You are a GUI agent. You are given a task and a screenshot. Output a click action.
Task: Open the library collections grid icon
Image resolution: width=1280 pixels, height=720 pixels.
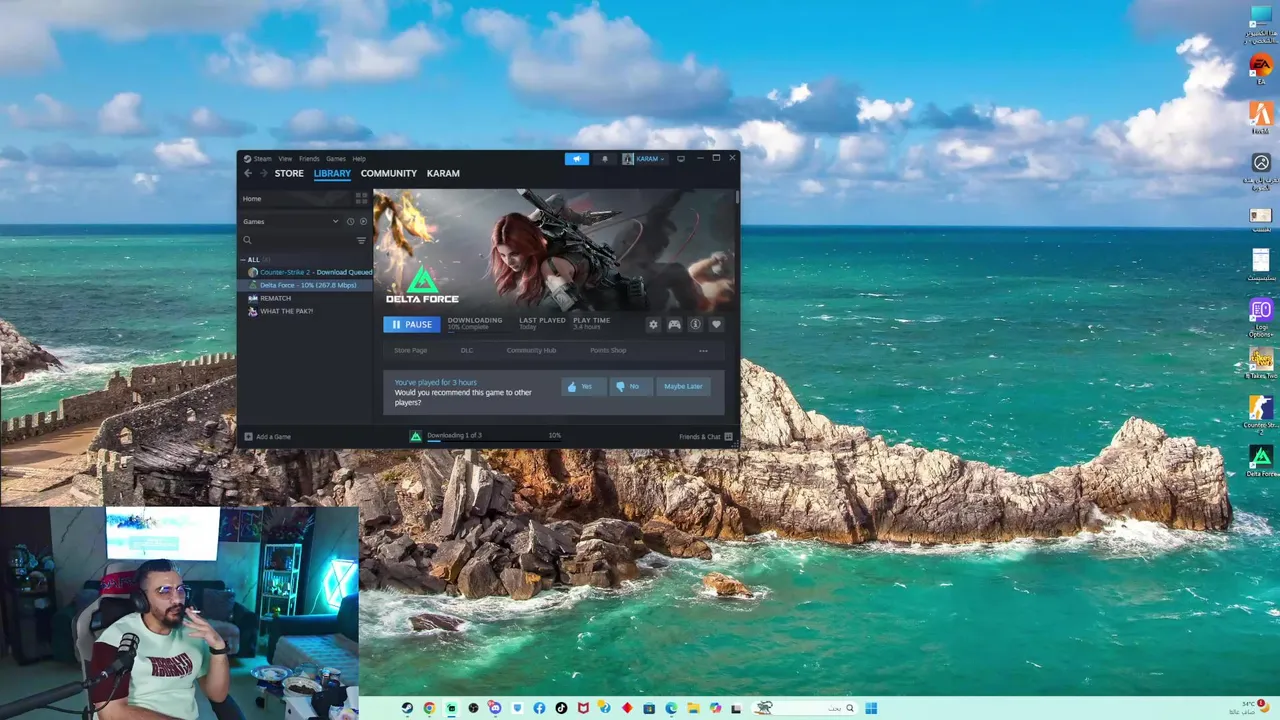(361, 199)
